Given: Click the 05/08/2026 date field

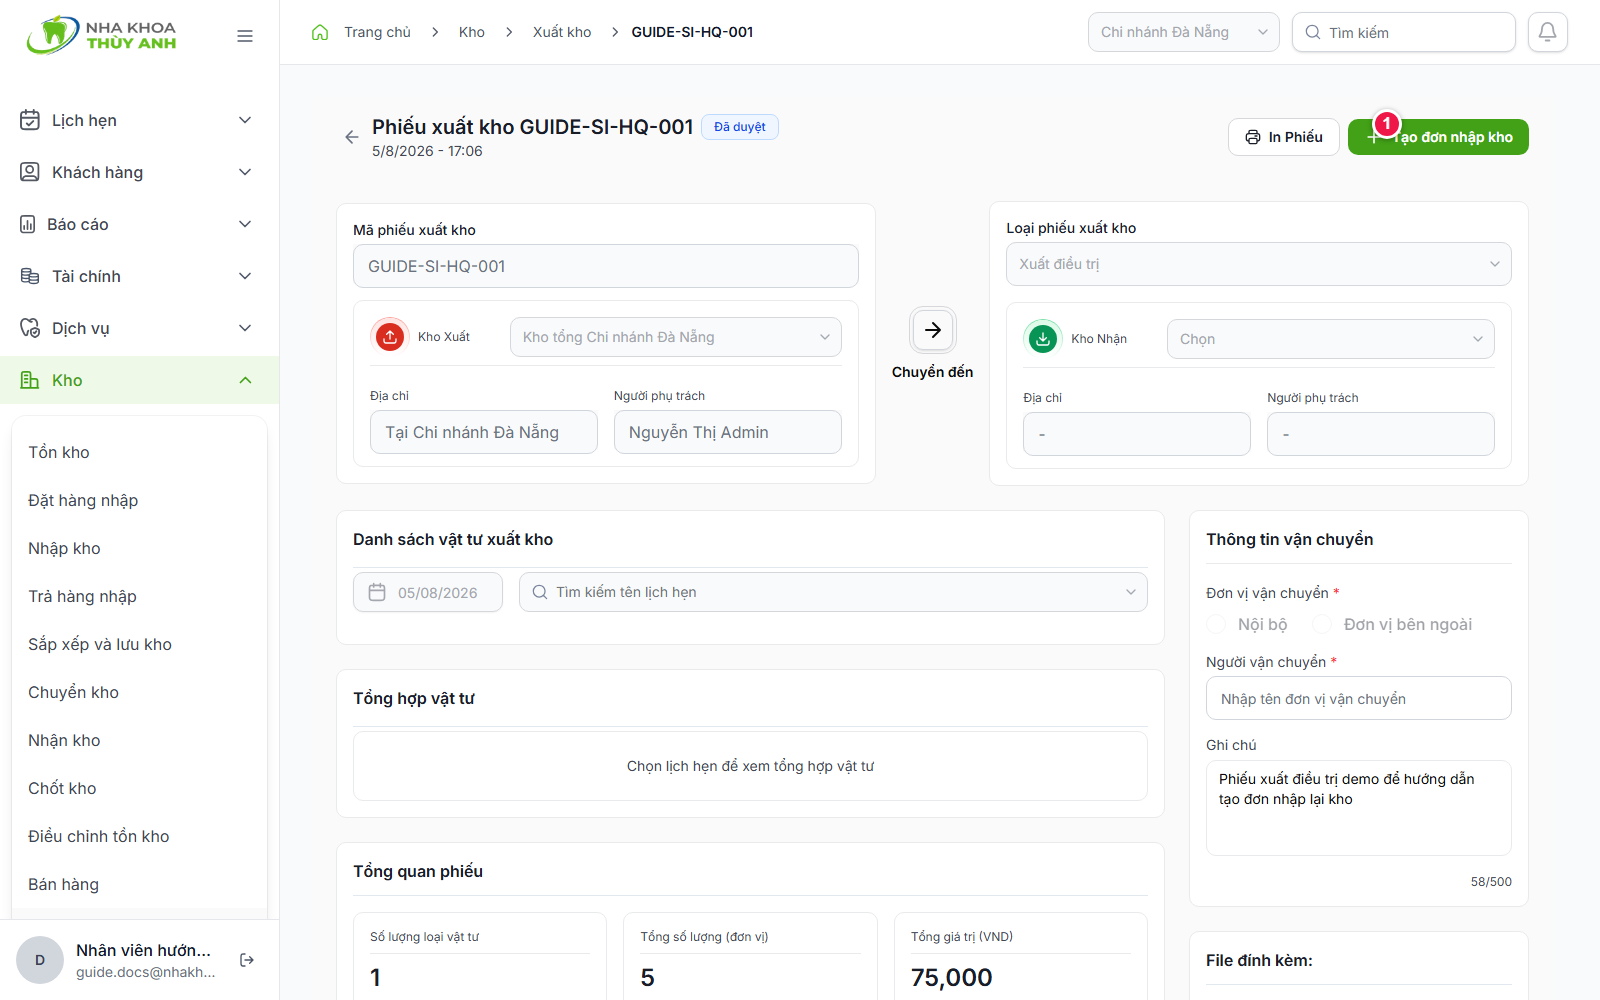Looking at the screenshot, I should [x=428, y=592].
